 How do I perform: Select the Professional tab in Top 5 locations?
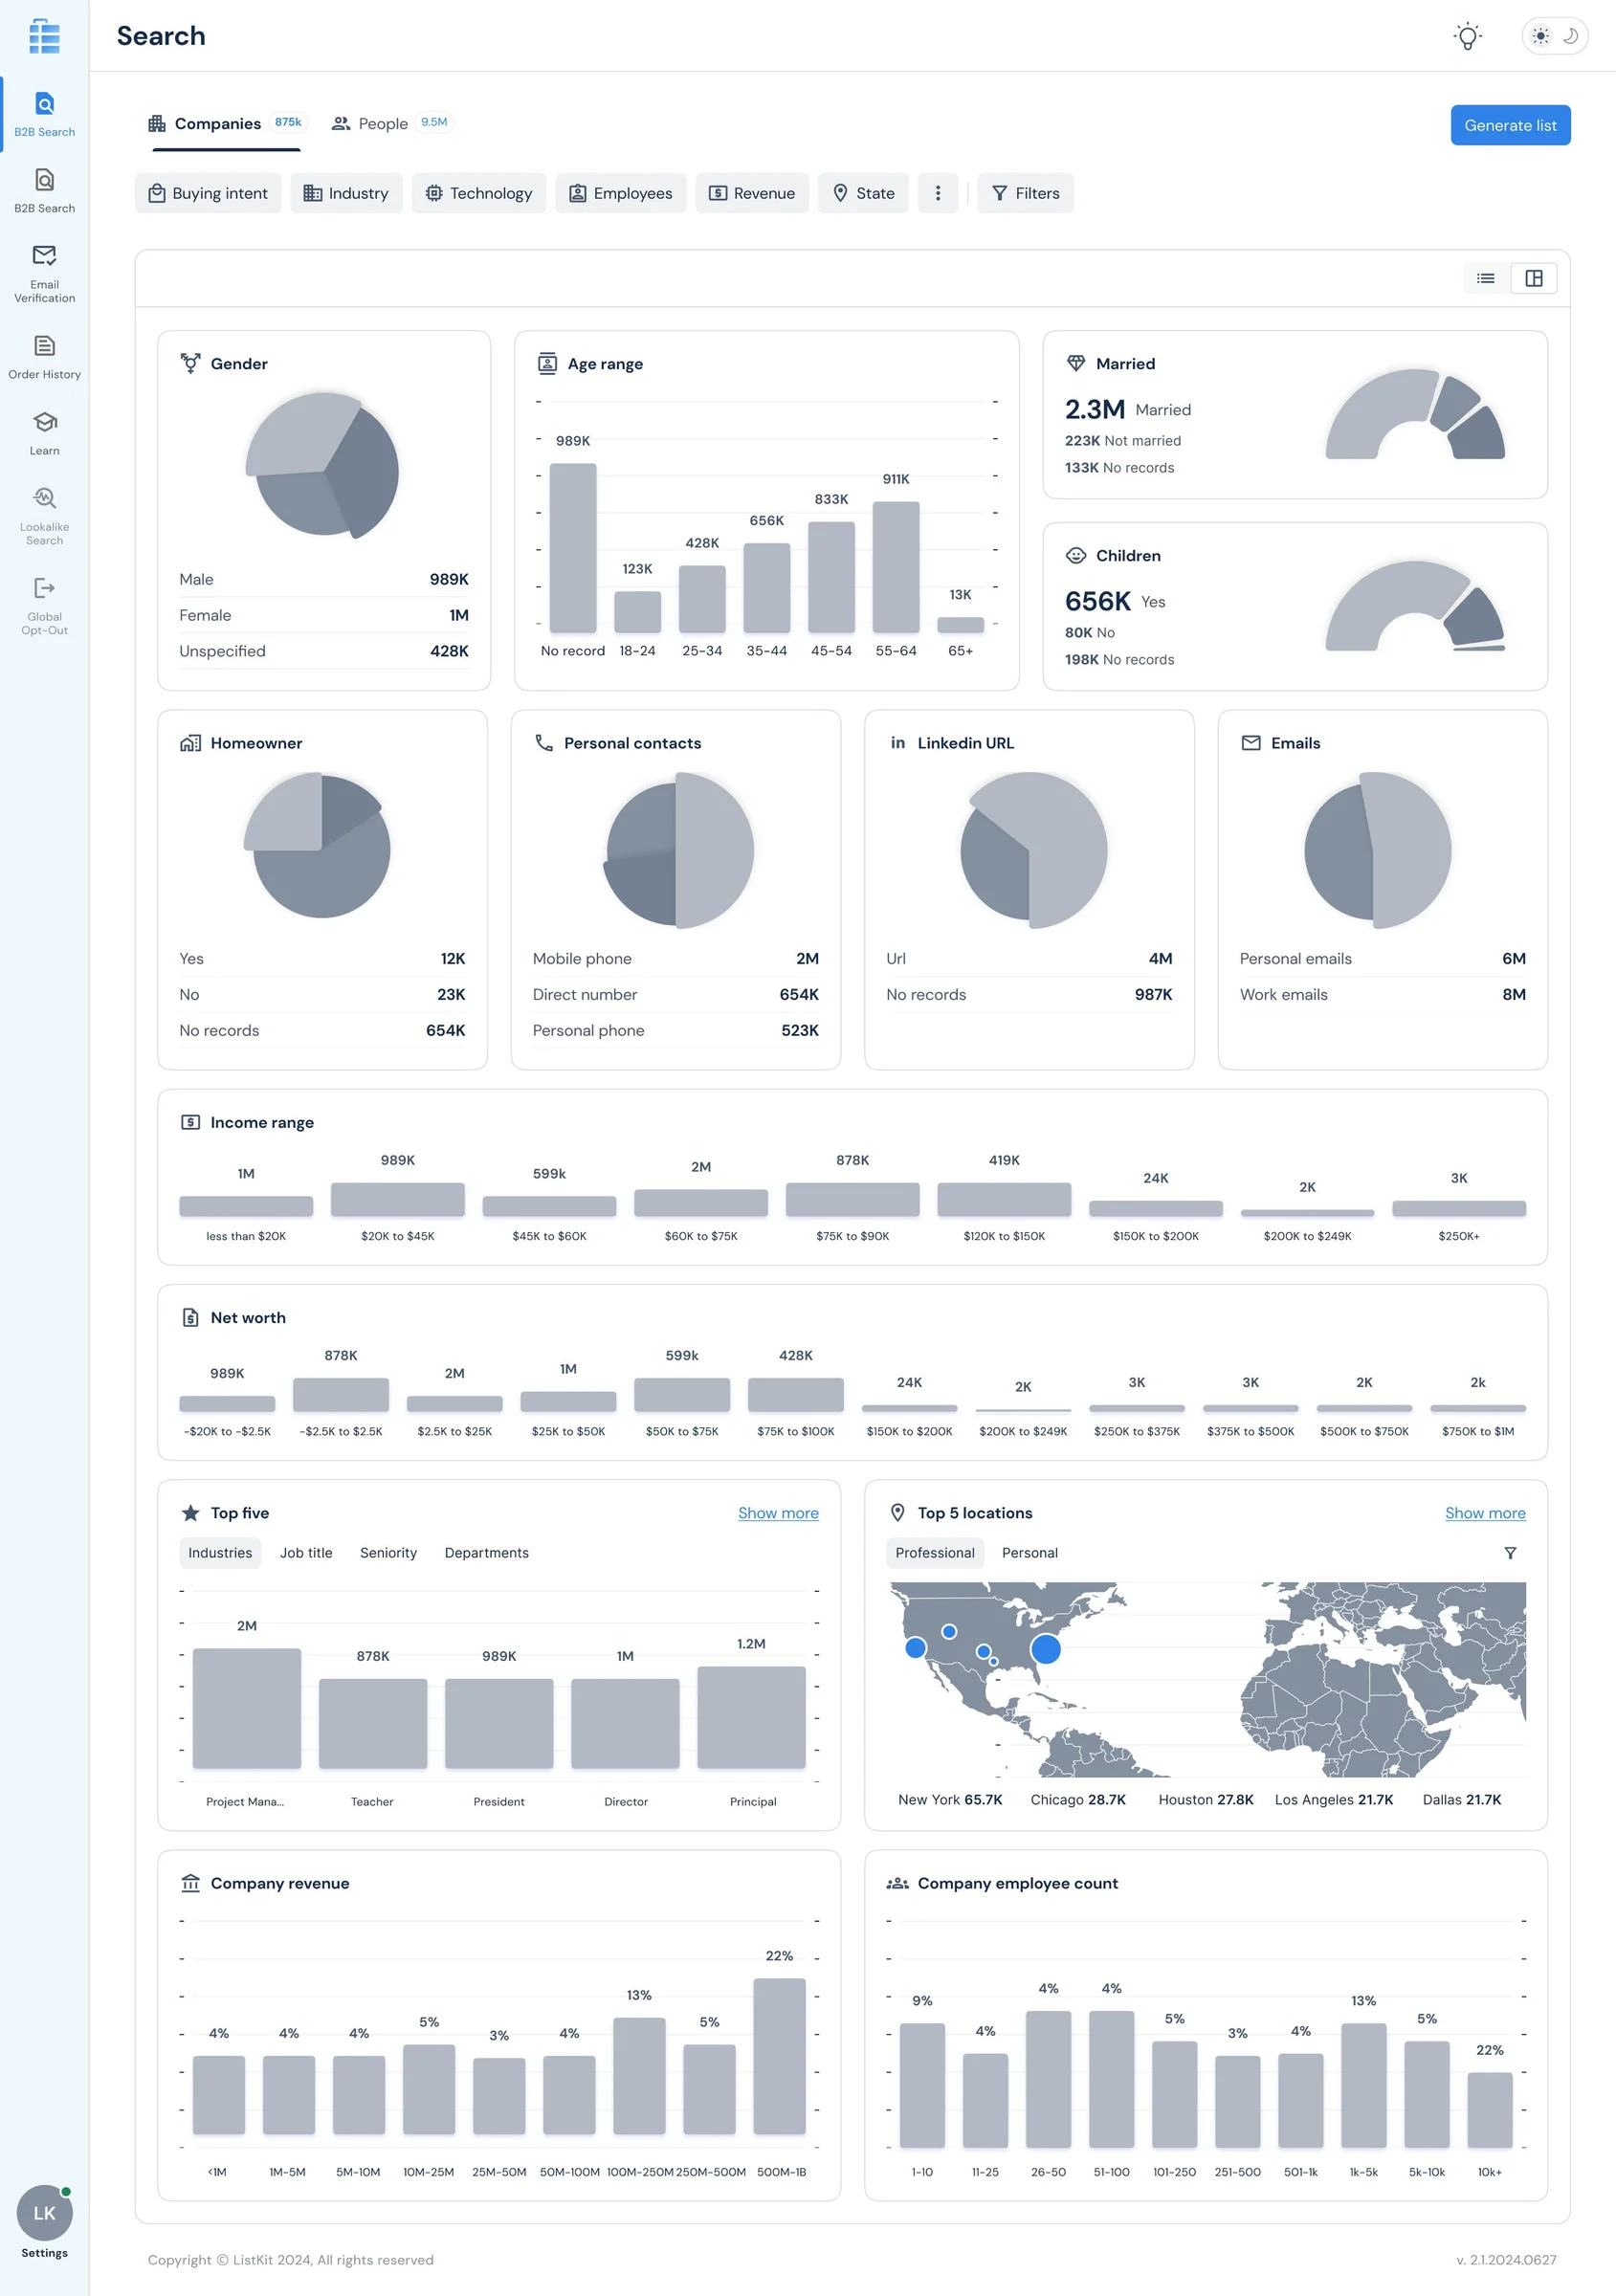pos(934,1552)
